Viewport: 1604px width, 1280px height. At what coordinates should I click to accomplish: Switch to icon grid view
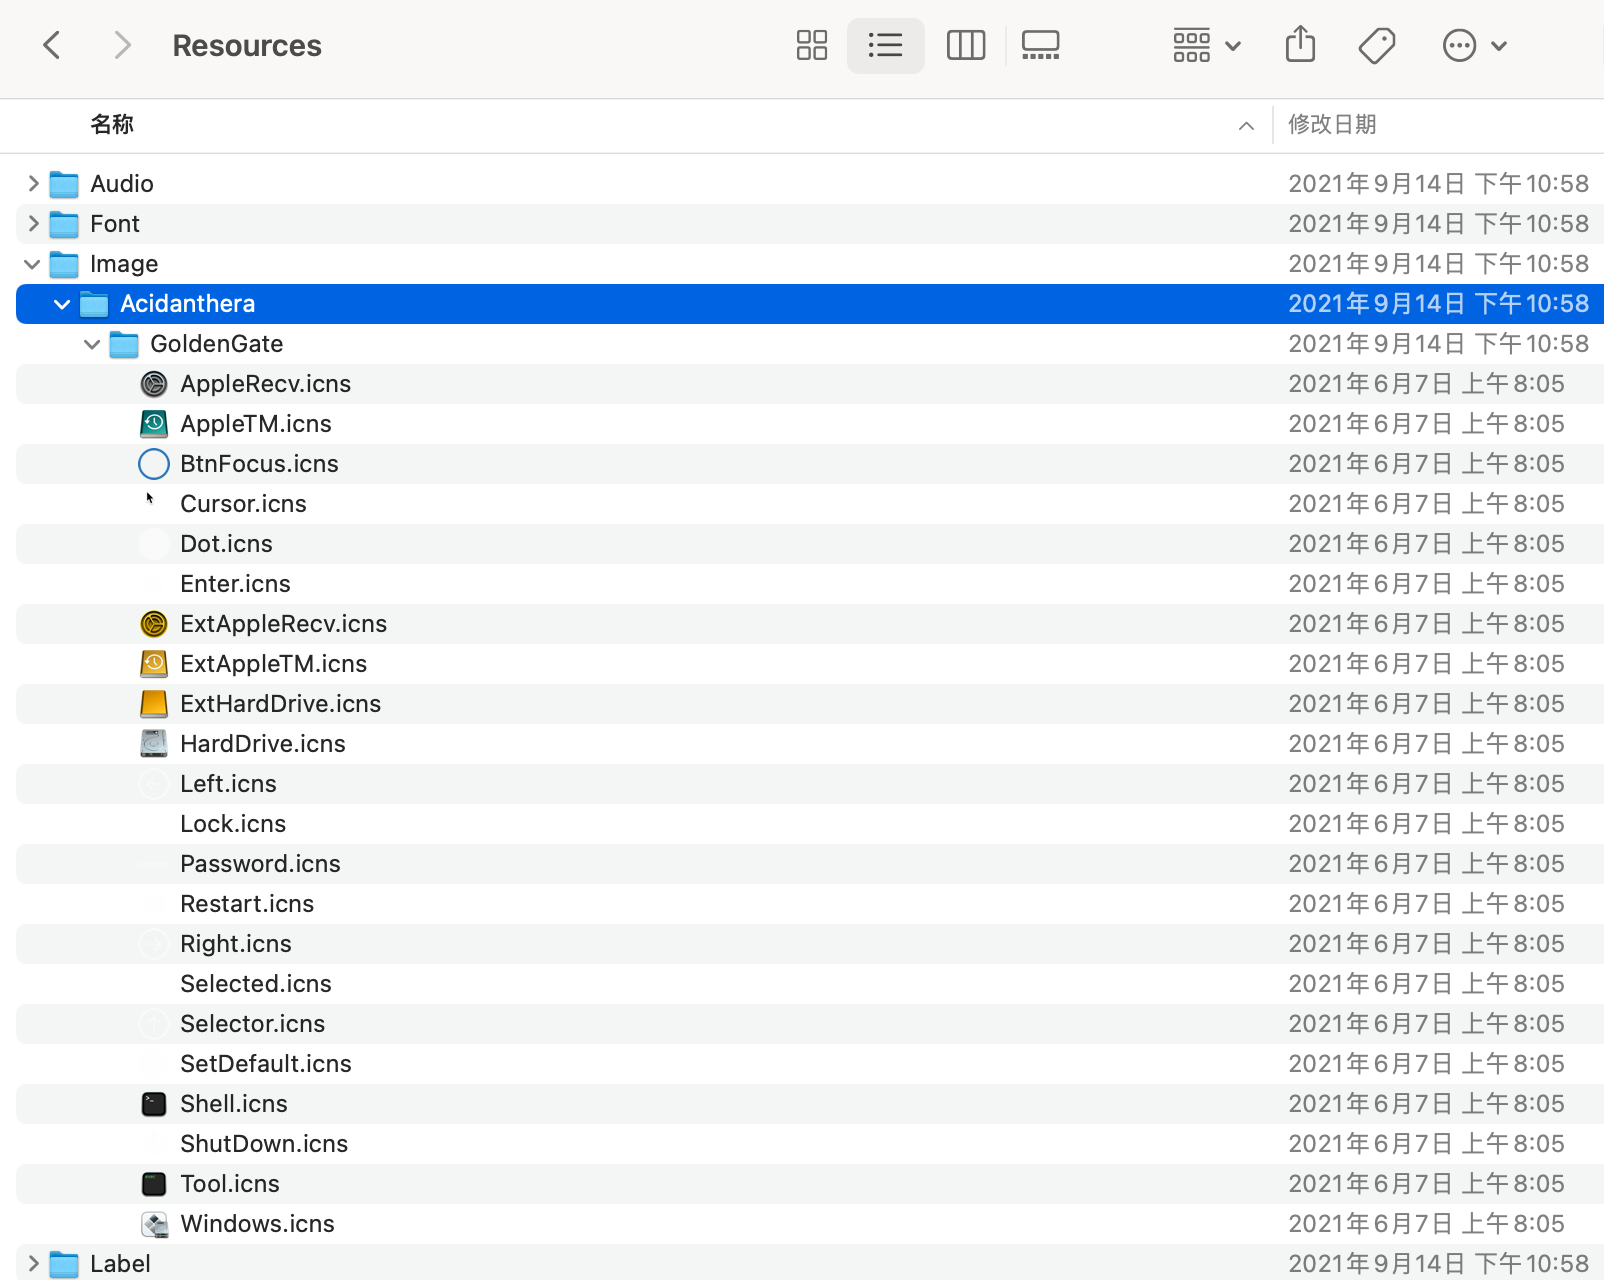point(811,45)
